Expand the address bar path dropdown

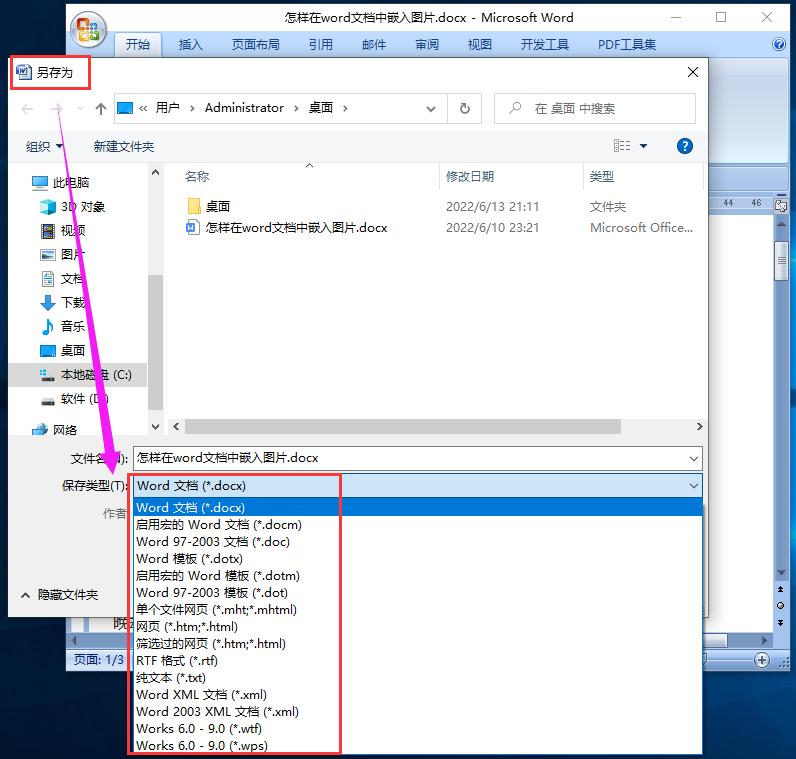click(x=430, y=108)
